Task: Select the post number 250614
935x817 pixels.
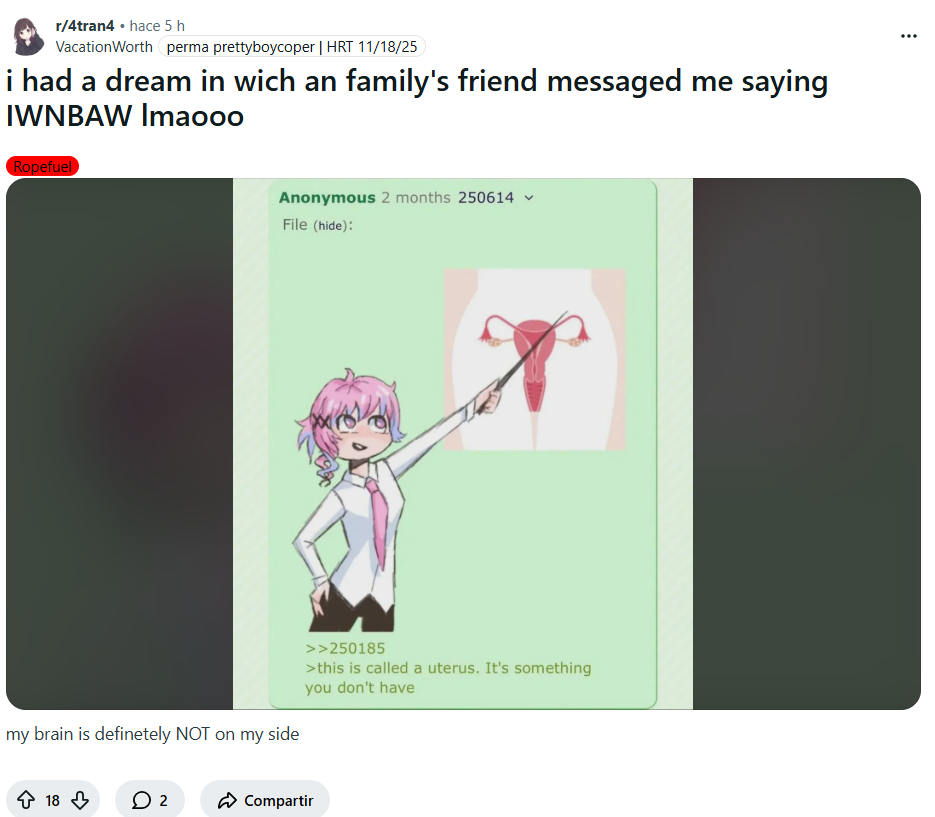Action: 485,198
